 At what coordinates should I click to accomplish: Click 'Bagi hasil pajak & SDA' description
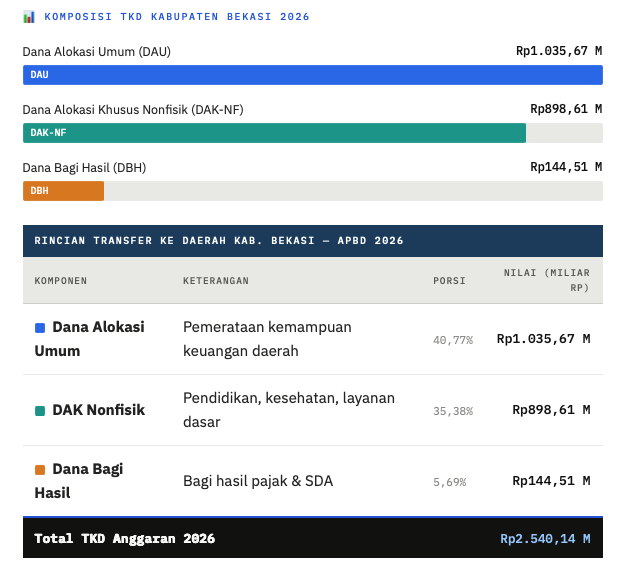tap(258, 481)
